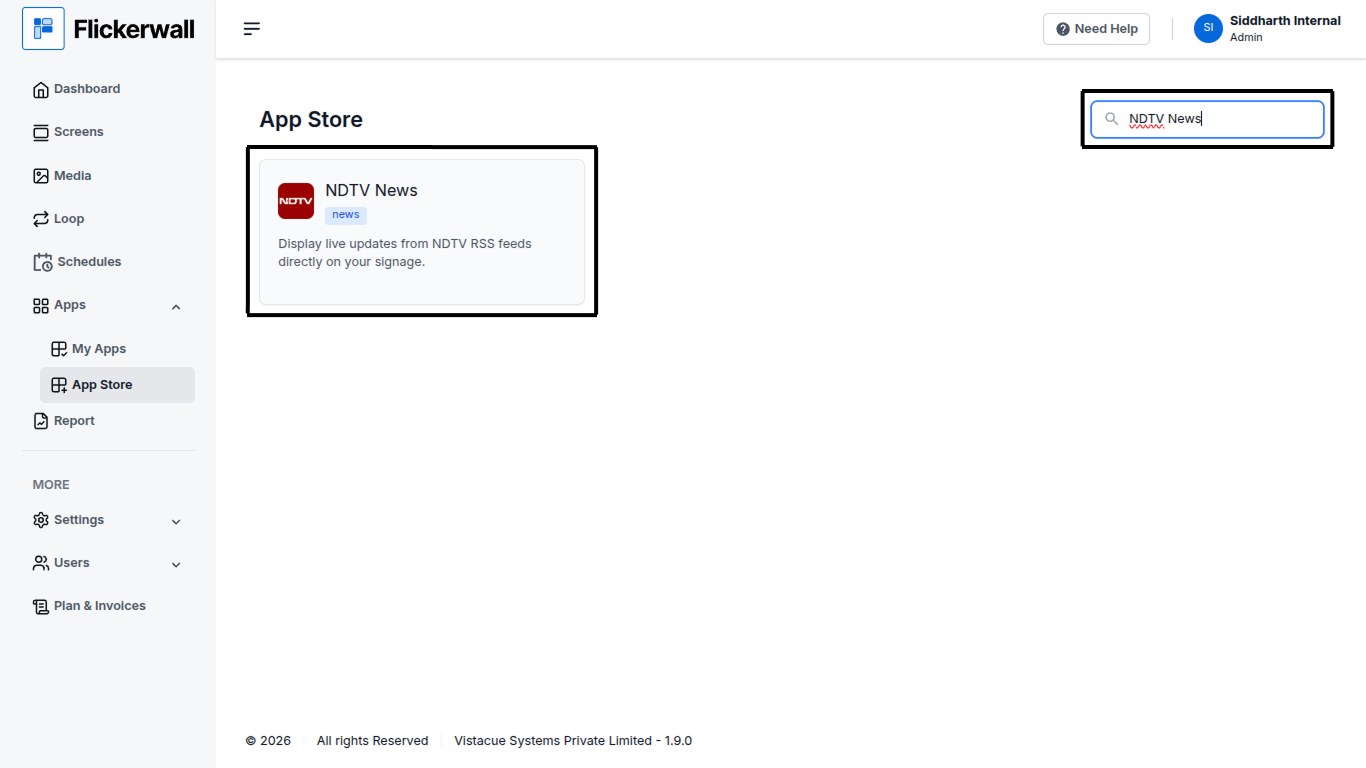1366x768 pixels.
Task: Click the My Apps icon
Action: tap(59, 349)
